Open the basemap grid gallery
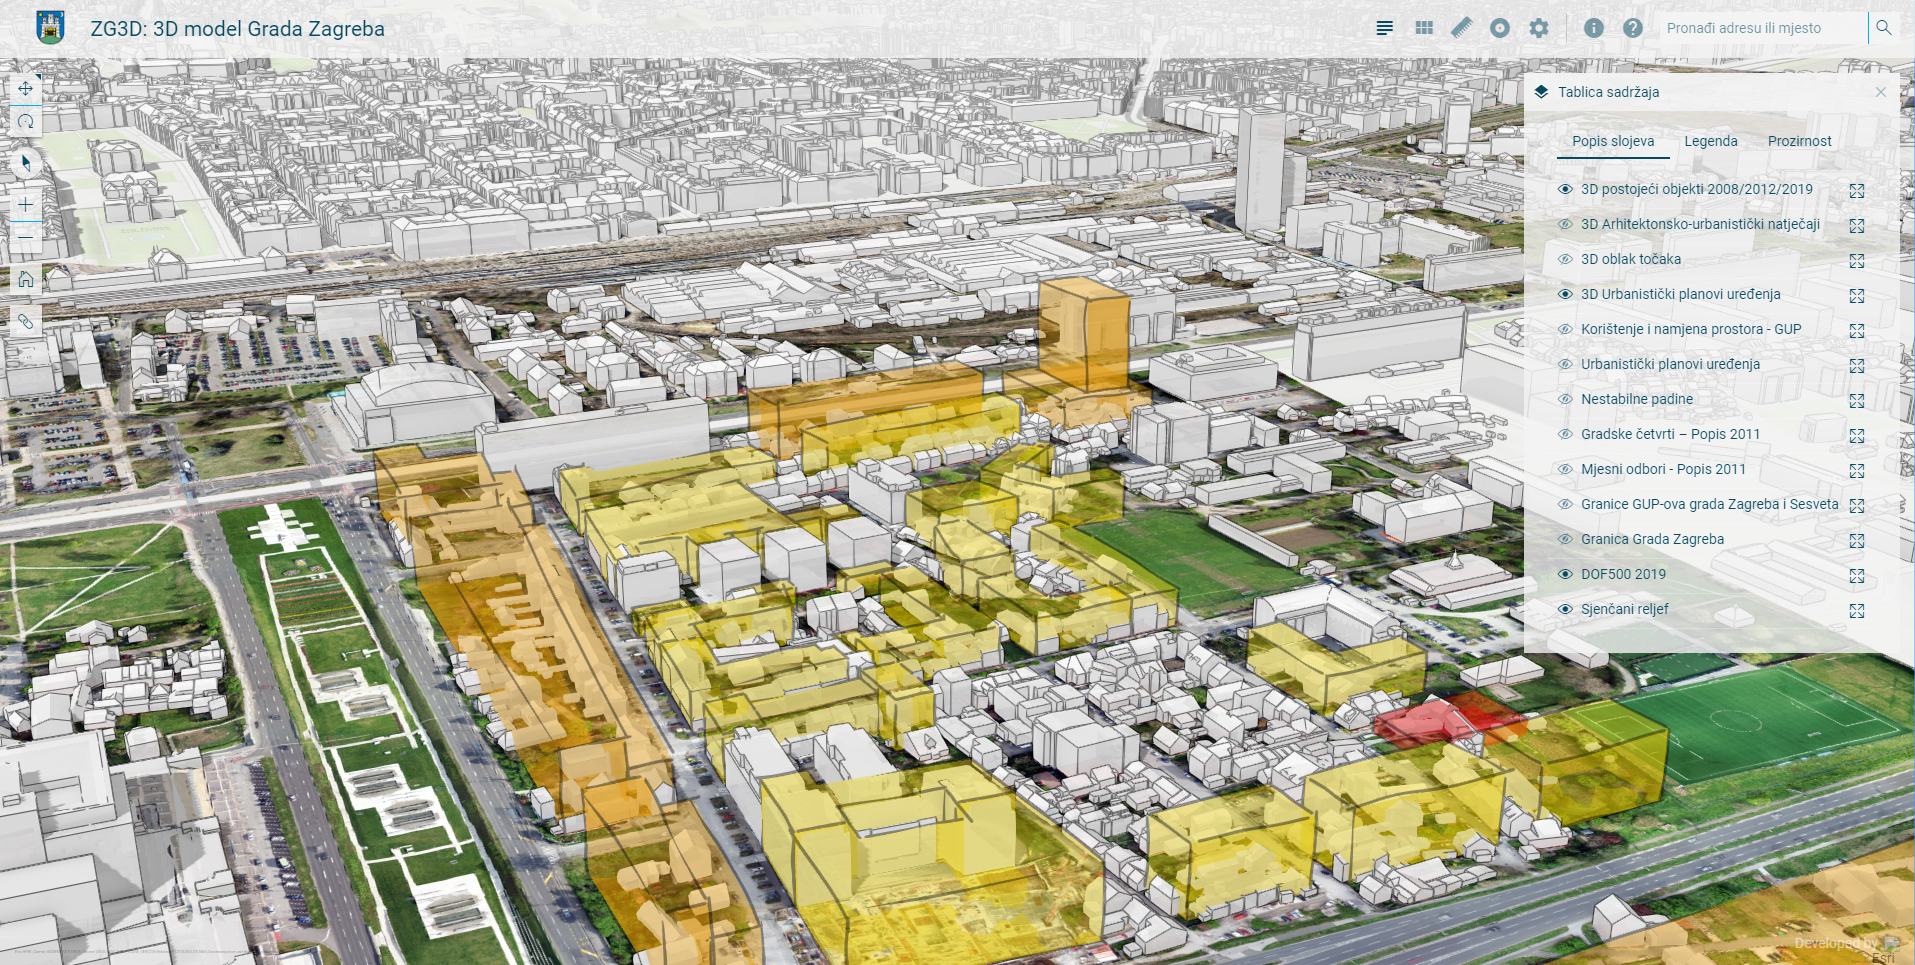This screenshot has width=1915, height=965. (1424, 28)
